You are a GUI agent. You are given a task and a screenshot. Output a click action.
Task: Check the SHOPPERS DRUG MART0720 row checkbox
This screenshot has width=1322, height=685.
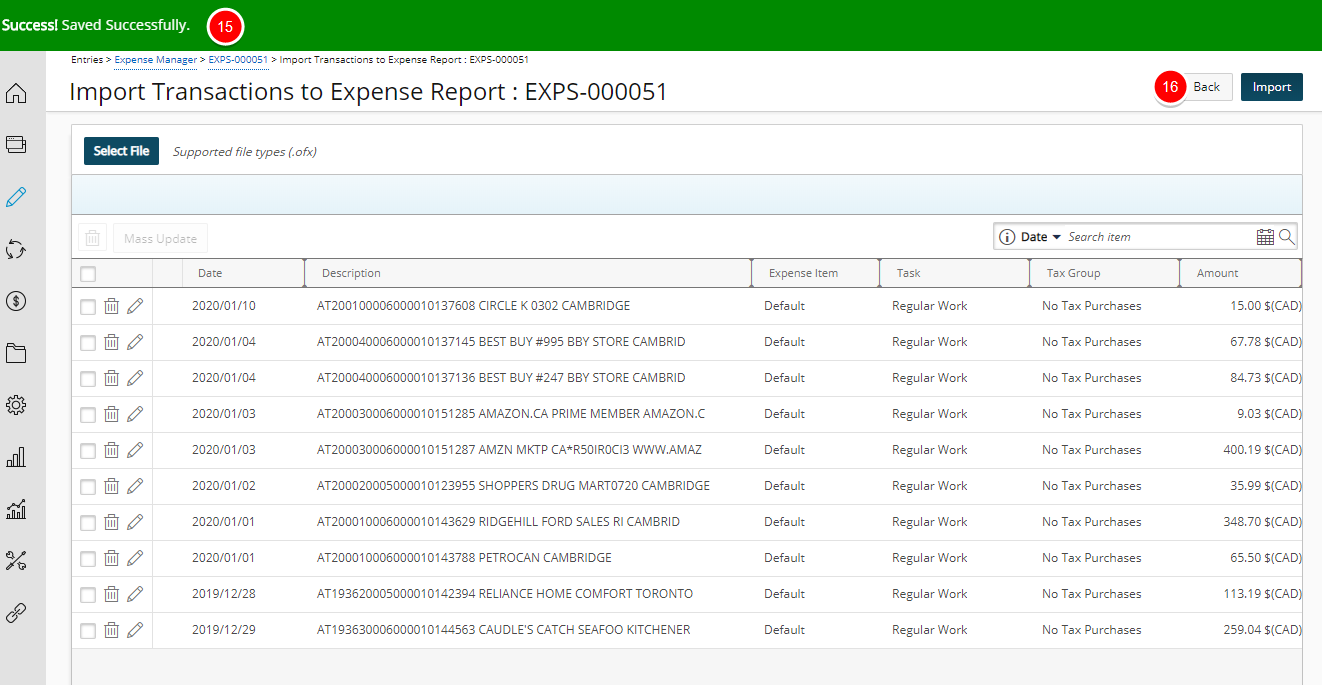88,487
